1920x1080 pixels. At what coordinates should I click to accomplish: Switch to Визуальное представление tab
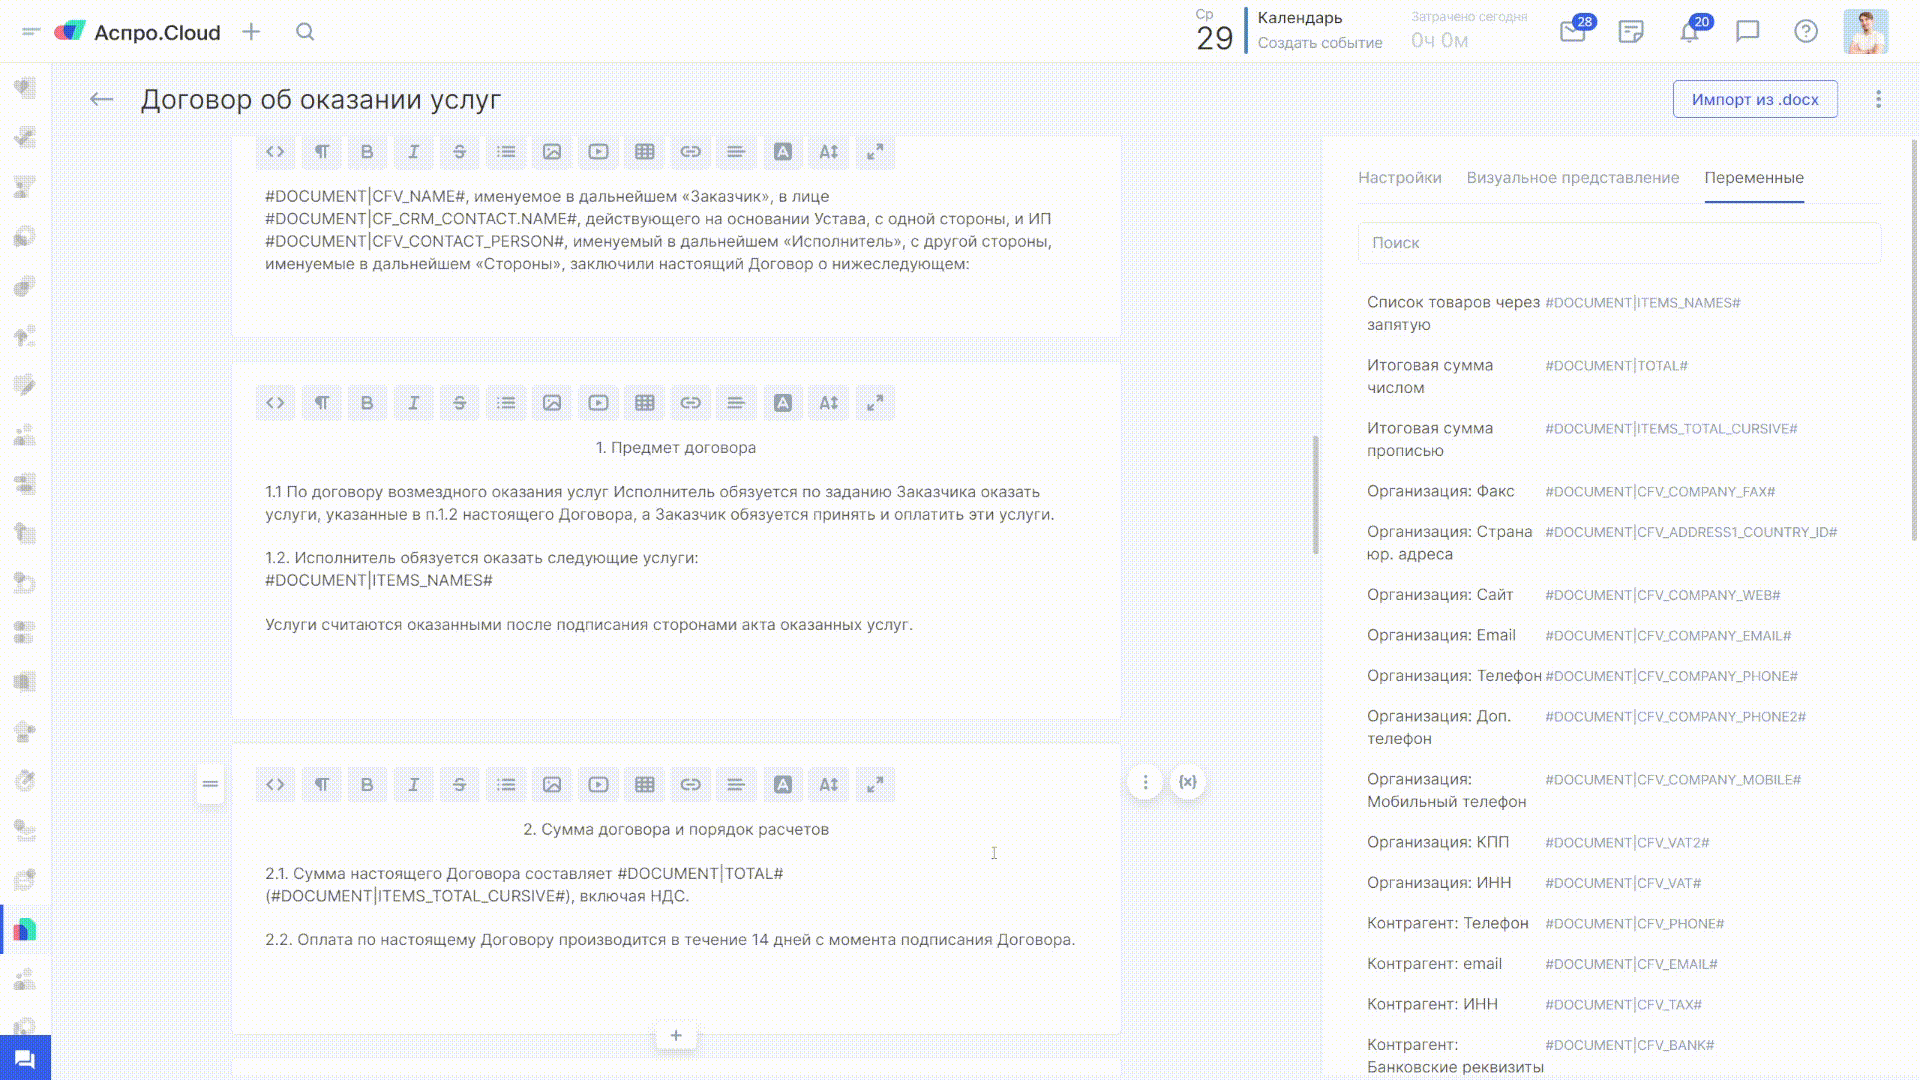click(1572, 178)
